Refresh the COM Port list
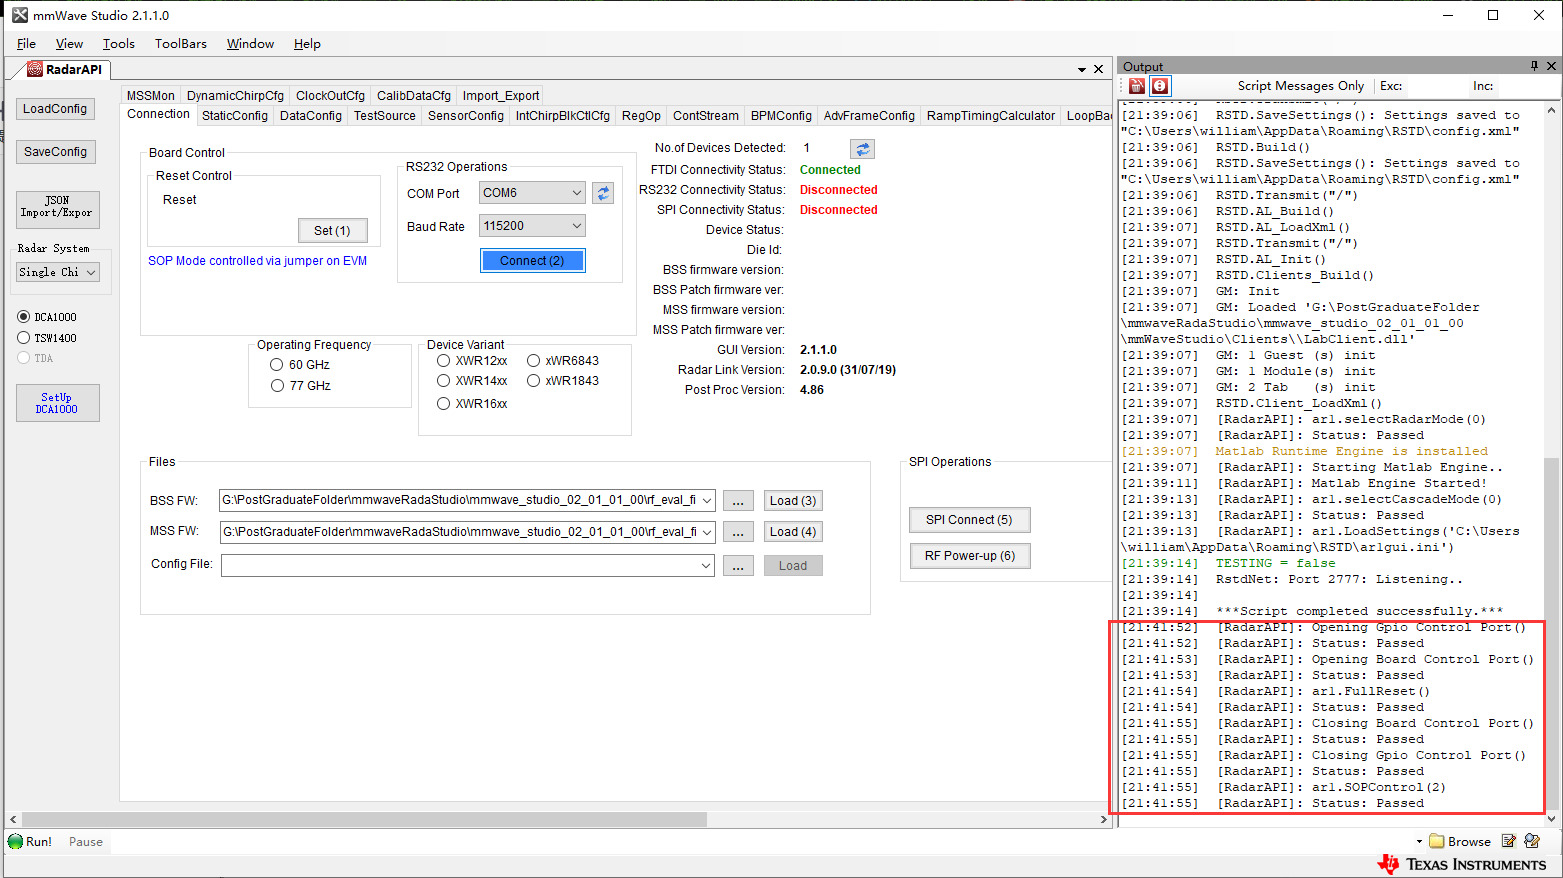 tap(603, 193)
